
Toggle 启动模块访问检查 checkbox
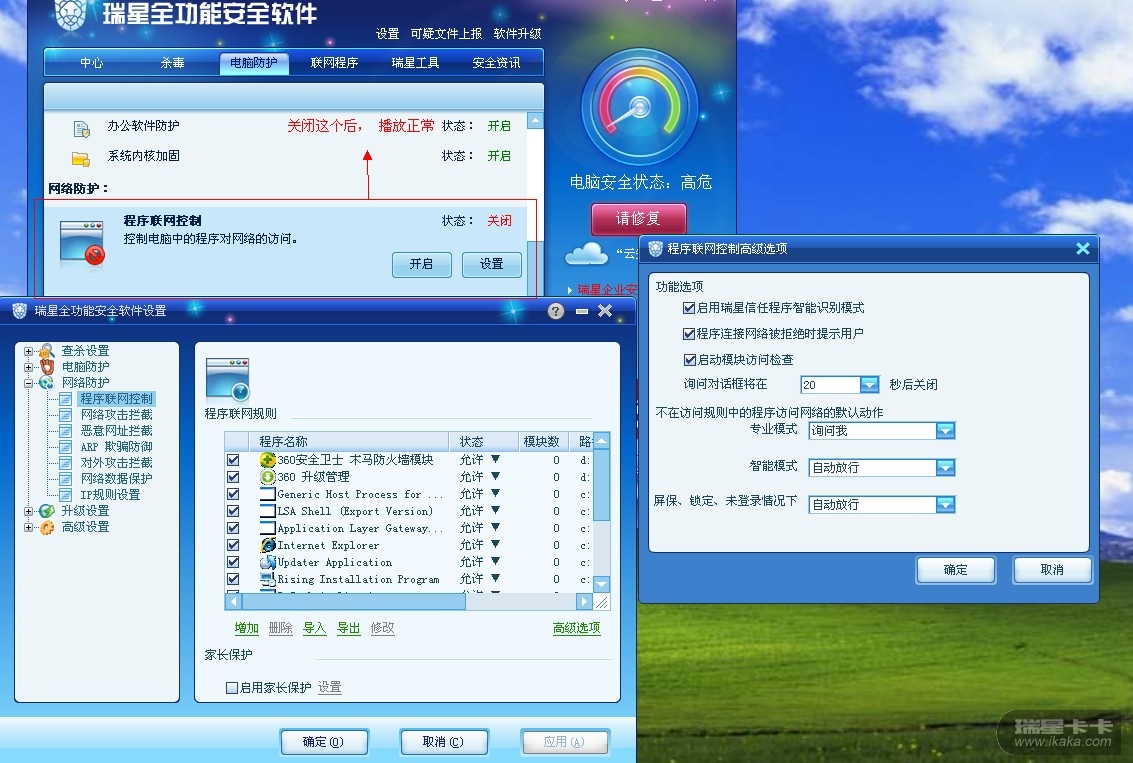689,360
